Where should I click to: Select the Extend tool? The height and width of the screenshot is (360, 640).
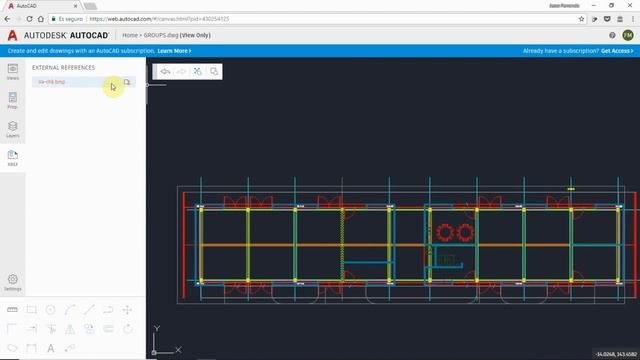coord(31,329)
